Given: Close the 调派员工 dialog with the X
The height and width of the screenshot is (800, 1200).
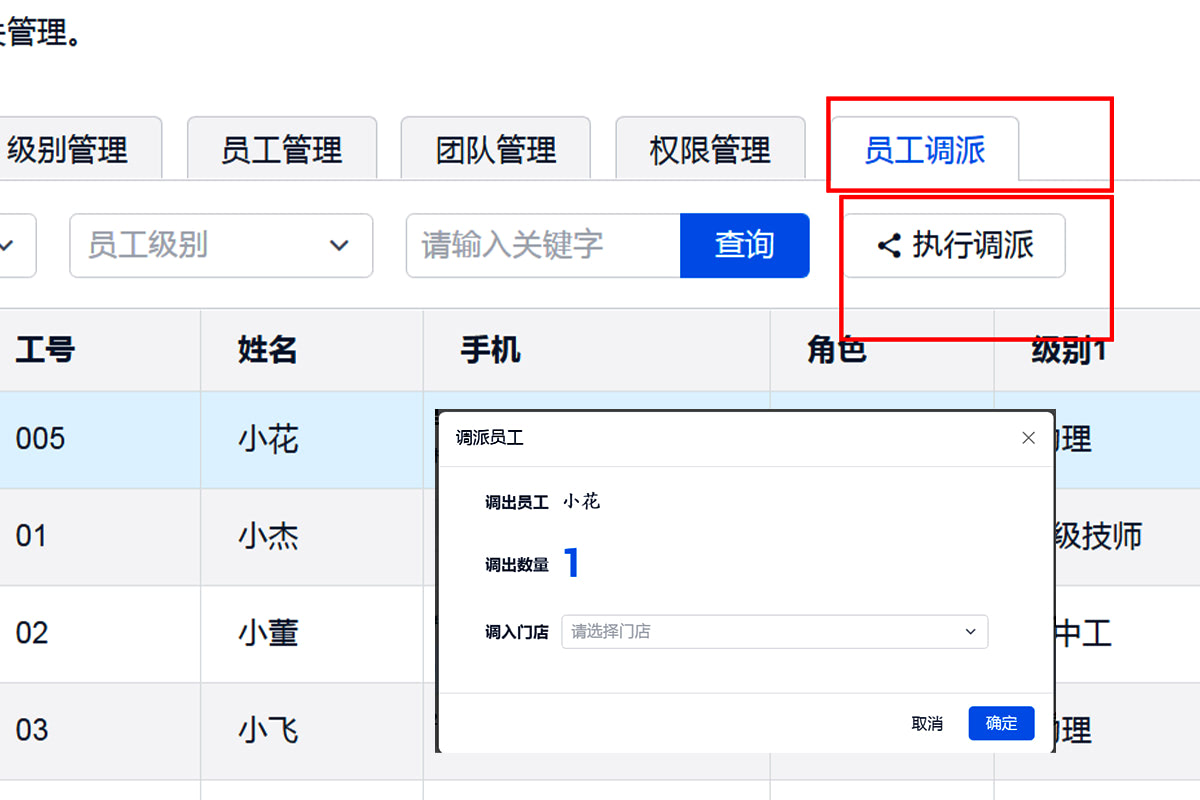Looking at the screenshot, I should point(1028,437).
